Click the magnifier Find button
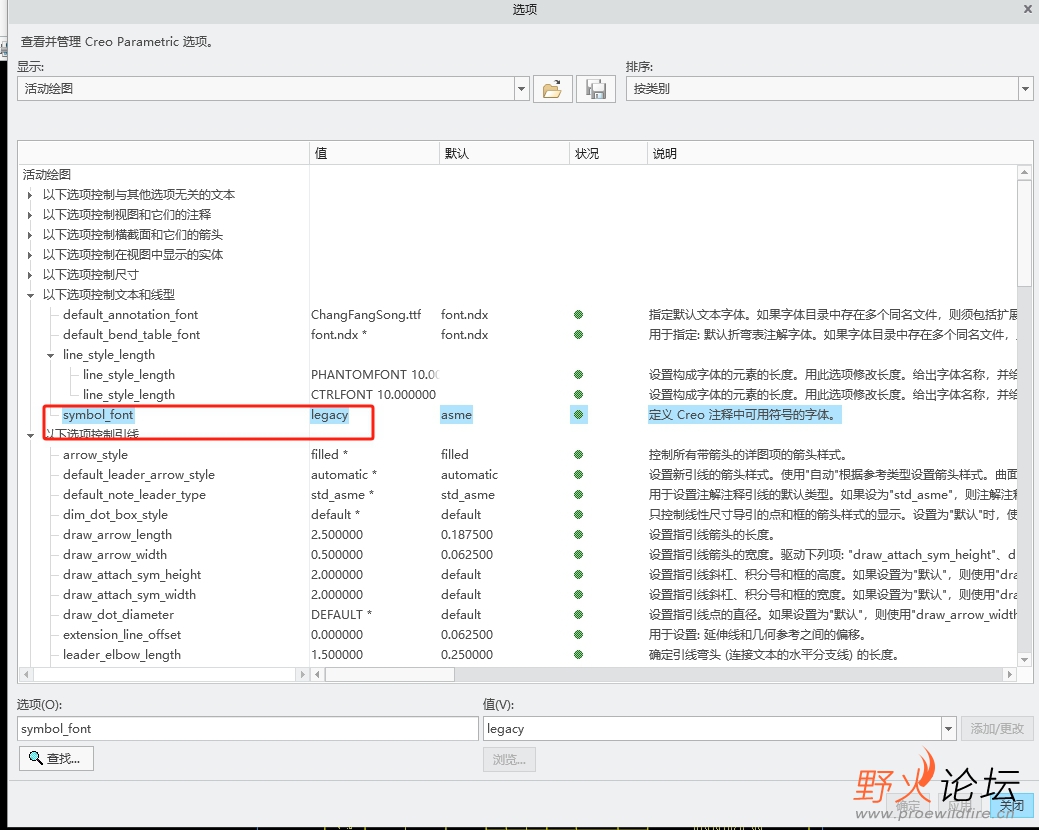Screen dimensions: 1039x830 tap(56, 758)
